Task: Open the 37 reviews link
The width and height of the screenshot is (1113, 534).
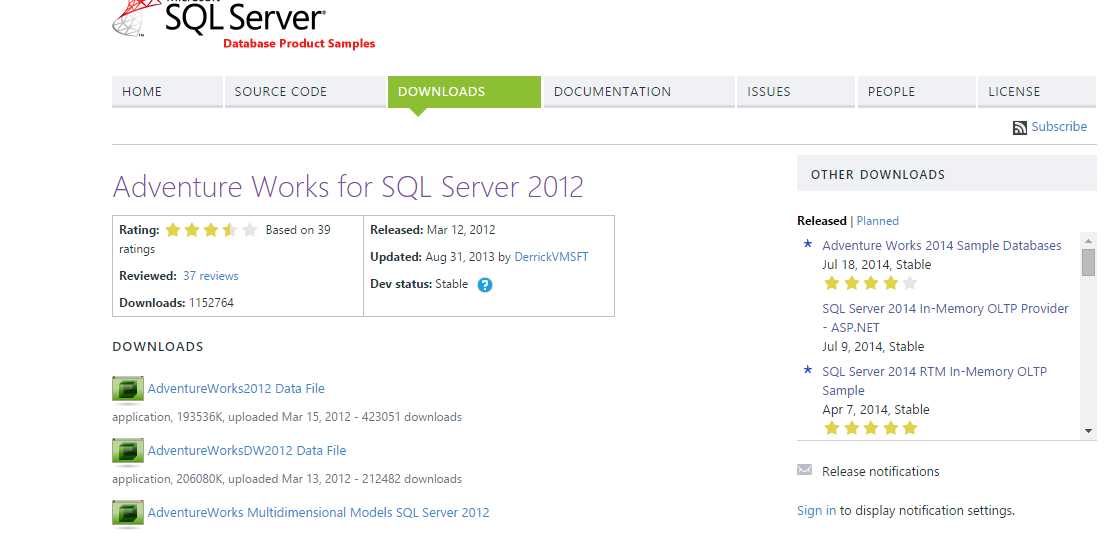Action: [211, 276]
